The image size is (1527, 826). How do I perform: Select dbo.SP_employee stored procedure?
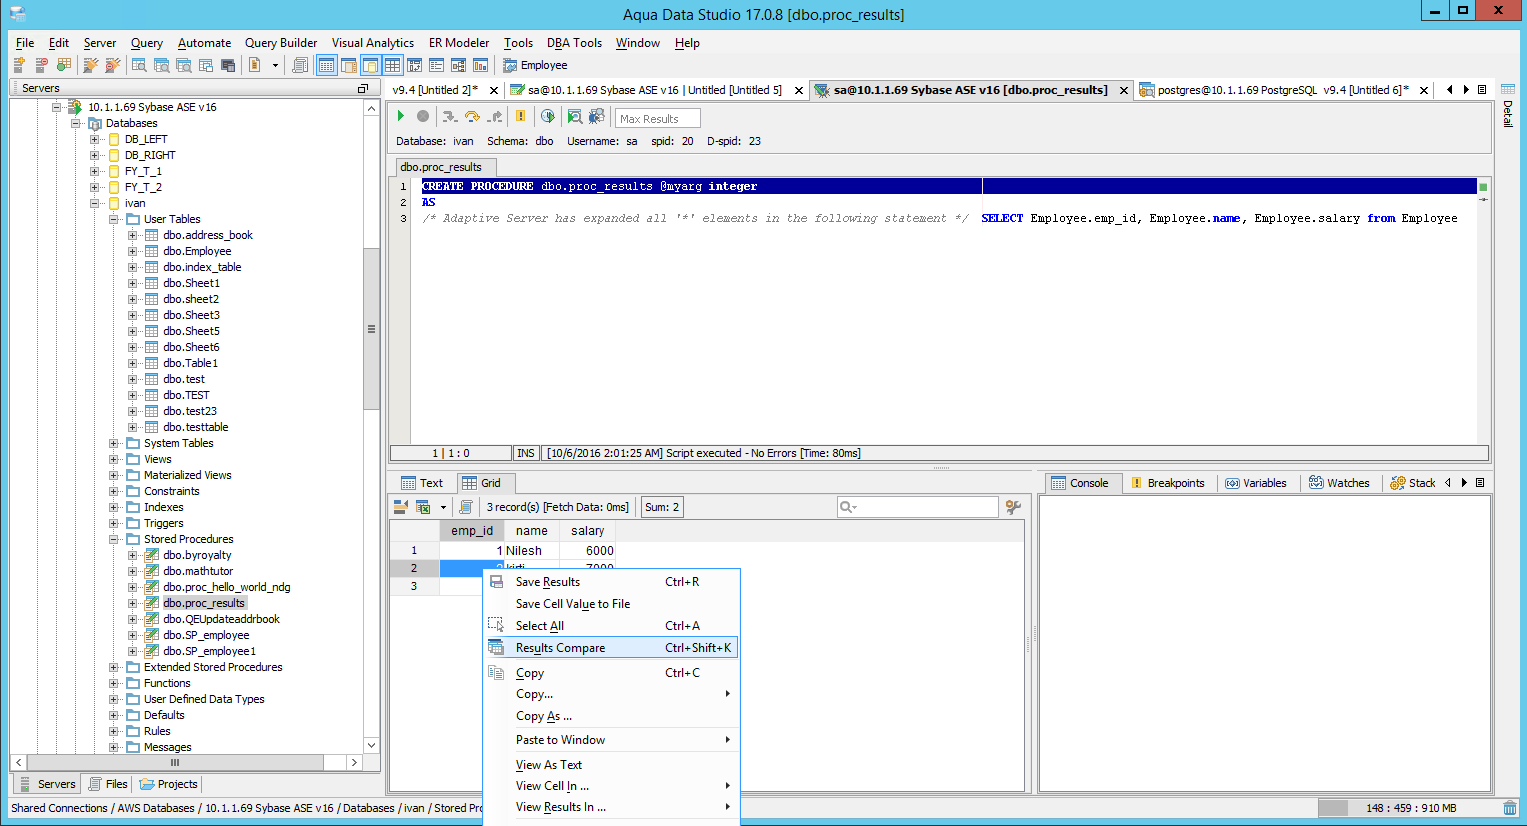point(206,635)
